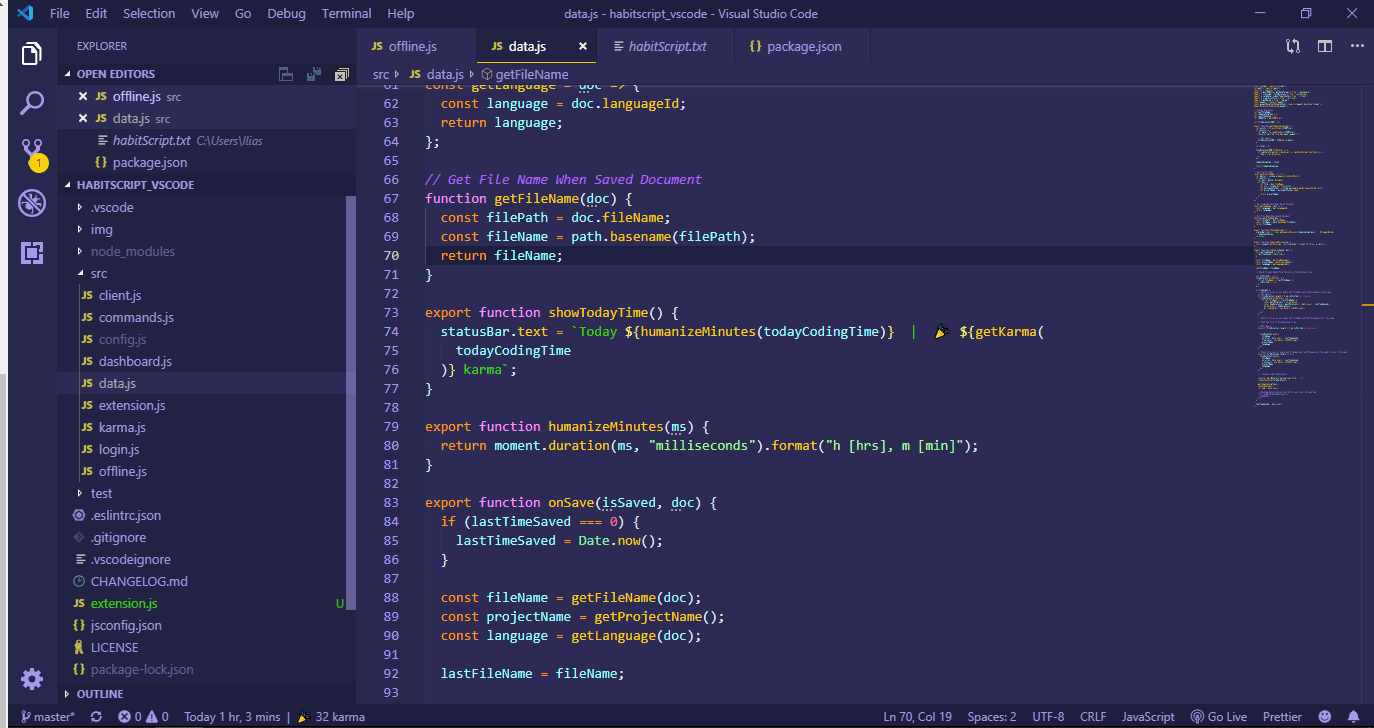Image resolution: width=1374 pixels, height=728 pixels.
Task: Open the Extensions view icon
Action: tap(32, 253)
